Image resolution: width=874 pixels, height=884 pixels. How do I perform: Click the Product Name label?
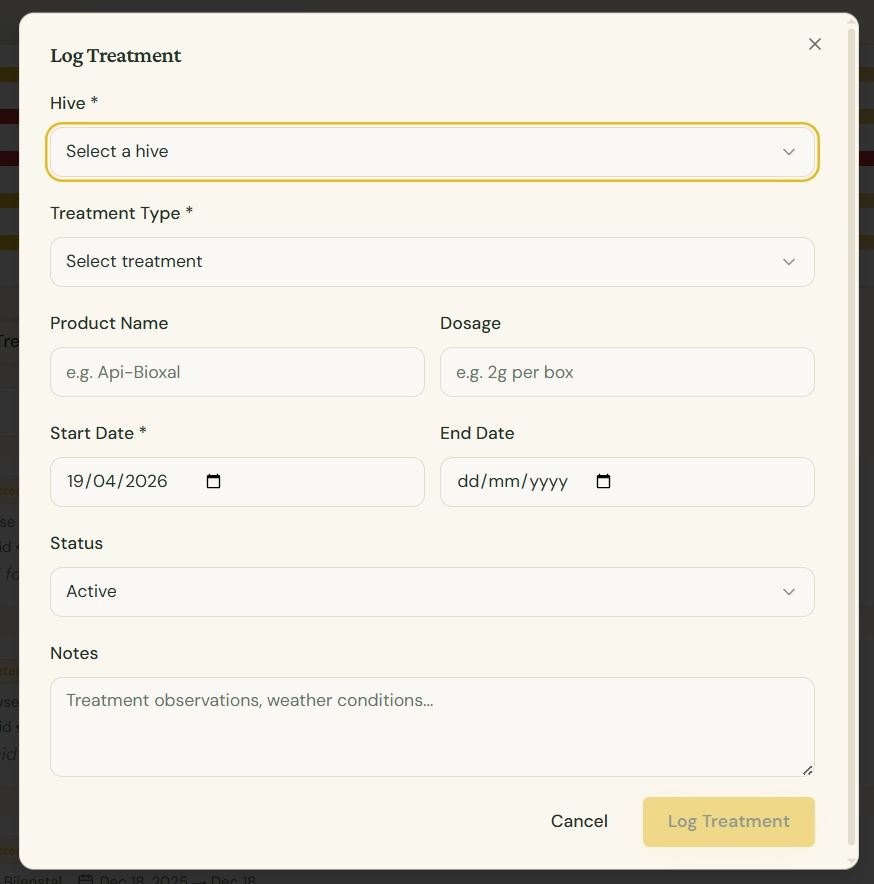[x=109, y=323]
